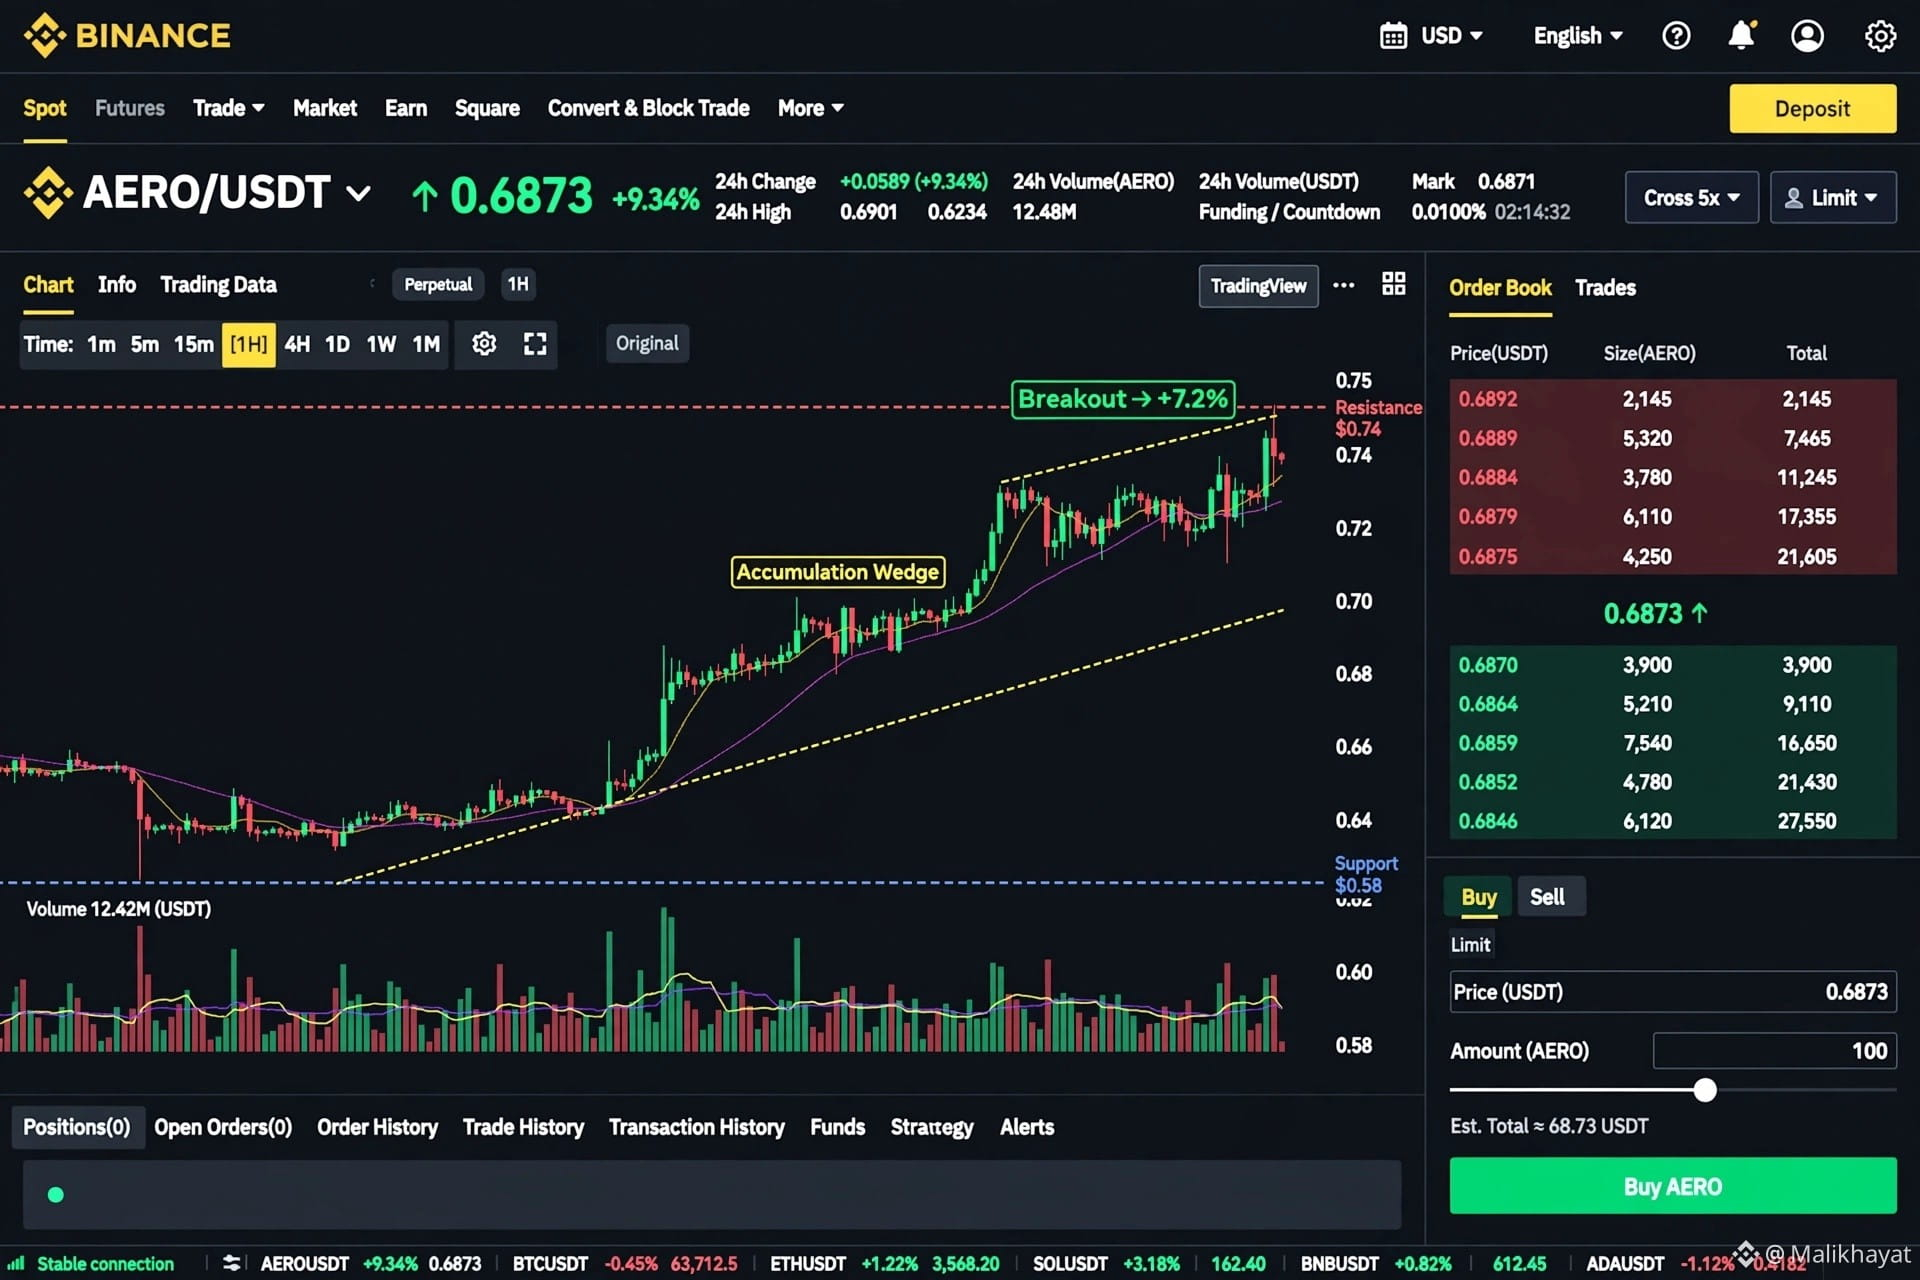Screen dimensions: 1920x1280
Task: Open Convert & Block Trade
Action: (648, 108)
